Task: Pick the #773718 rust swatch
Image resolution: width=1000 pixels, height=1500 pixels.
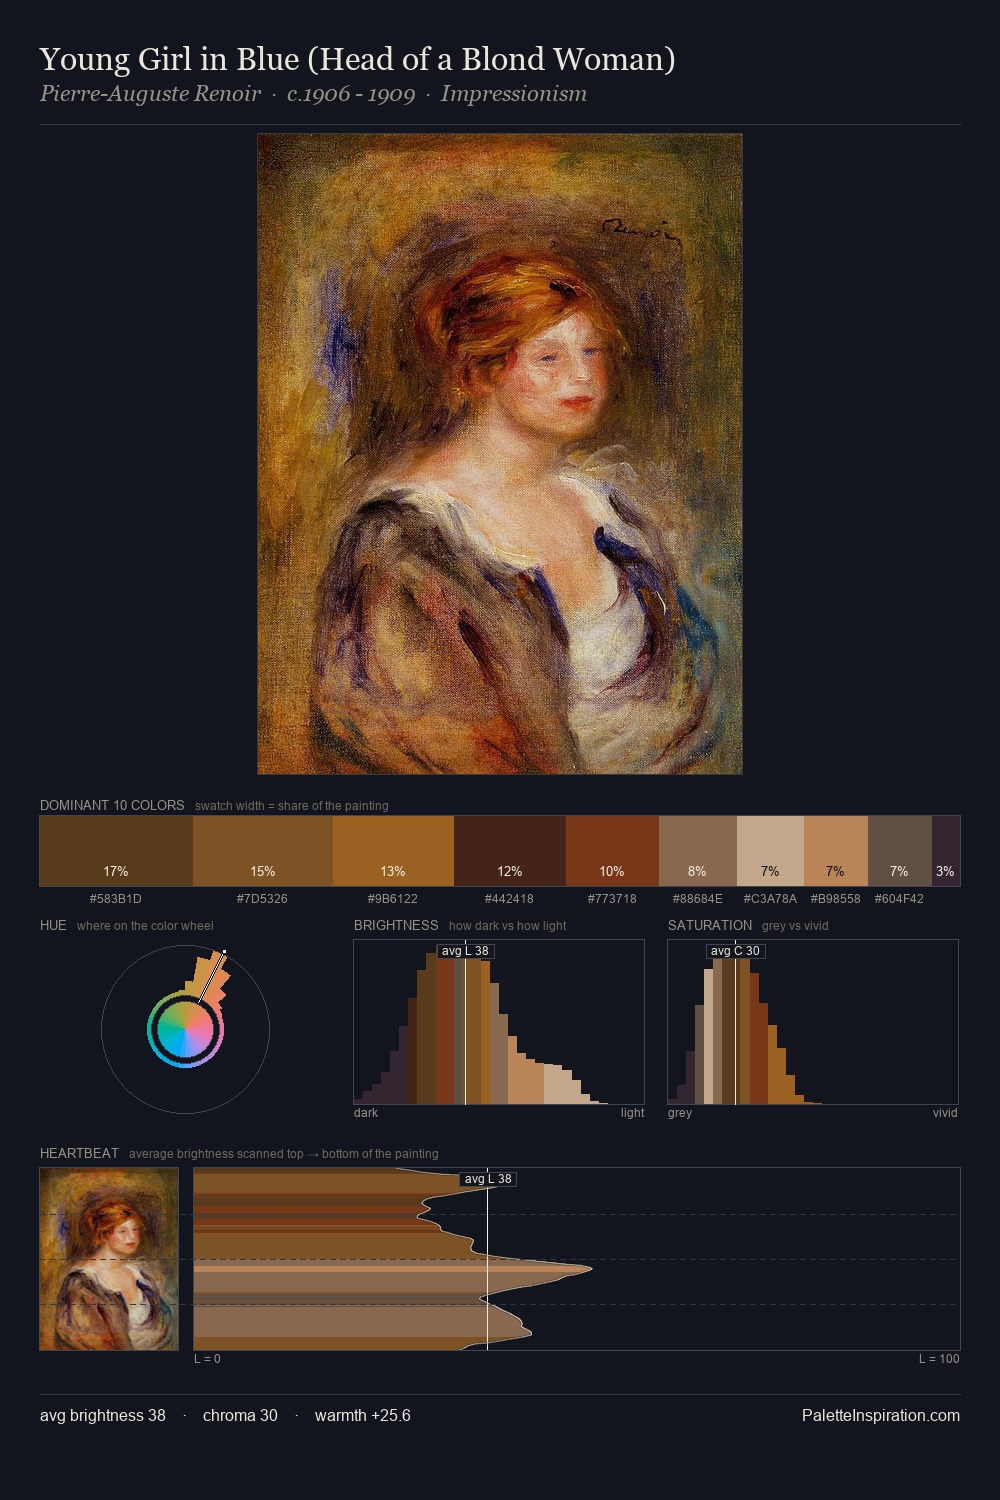Action: pos(612,851)
